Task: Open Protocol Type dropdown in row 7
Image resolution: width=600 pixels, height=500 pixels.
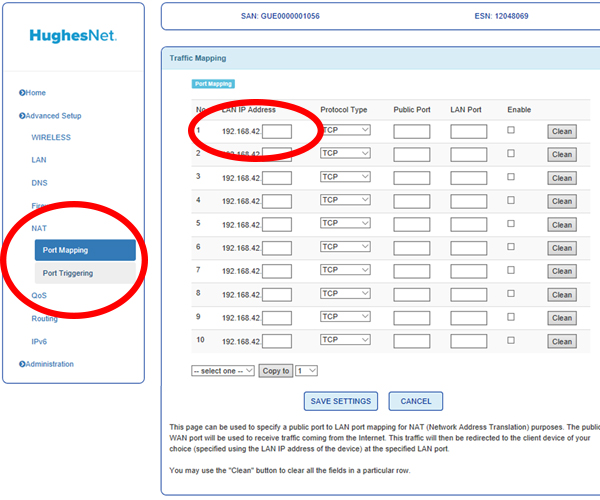Action: pyautogui.click(x=345, y=270)
